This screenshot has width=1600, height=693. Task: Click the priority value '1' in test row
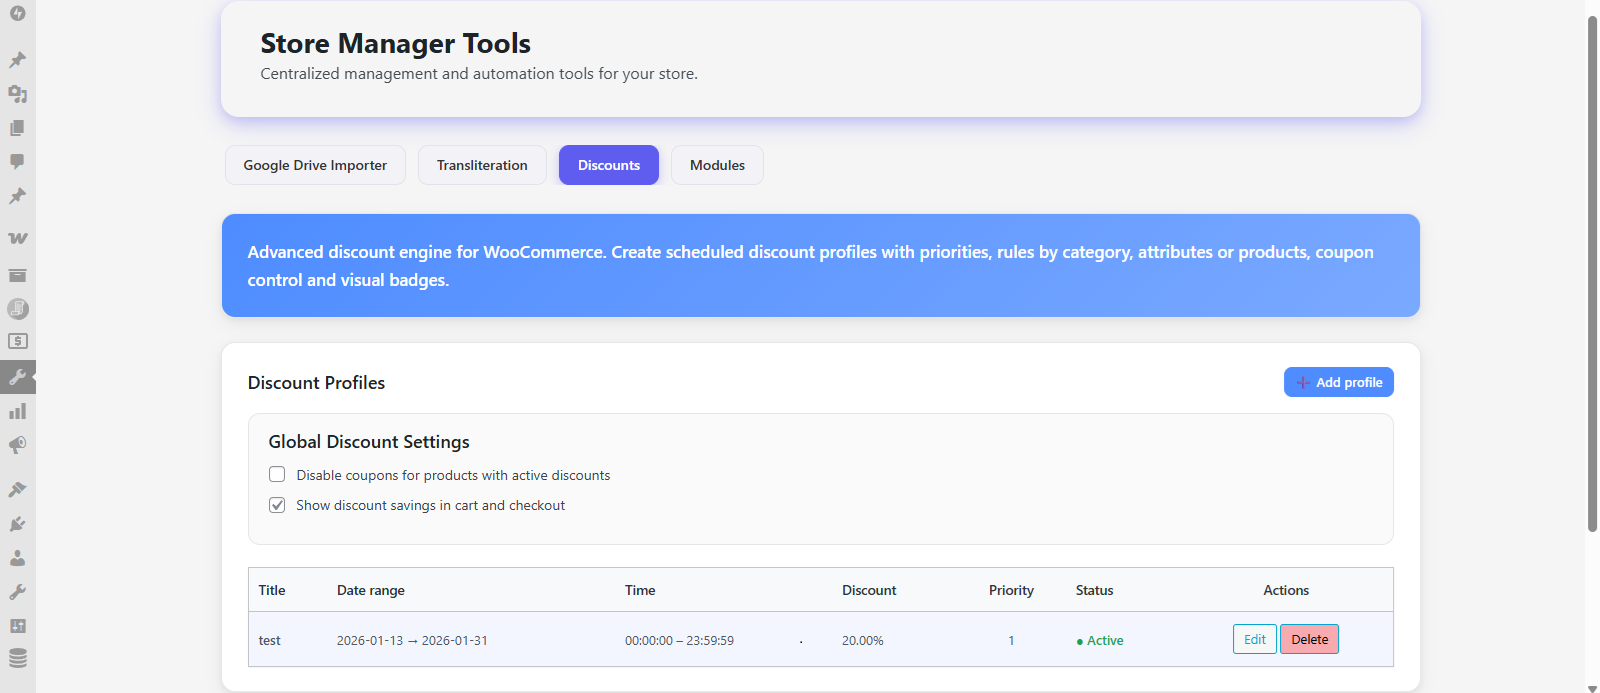1011,640
